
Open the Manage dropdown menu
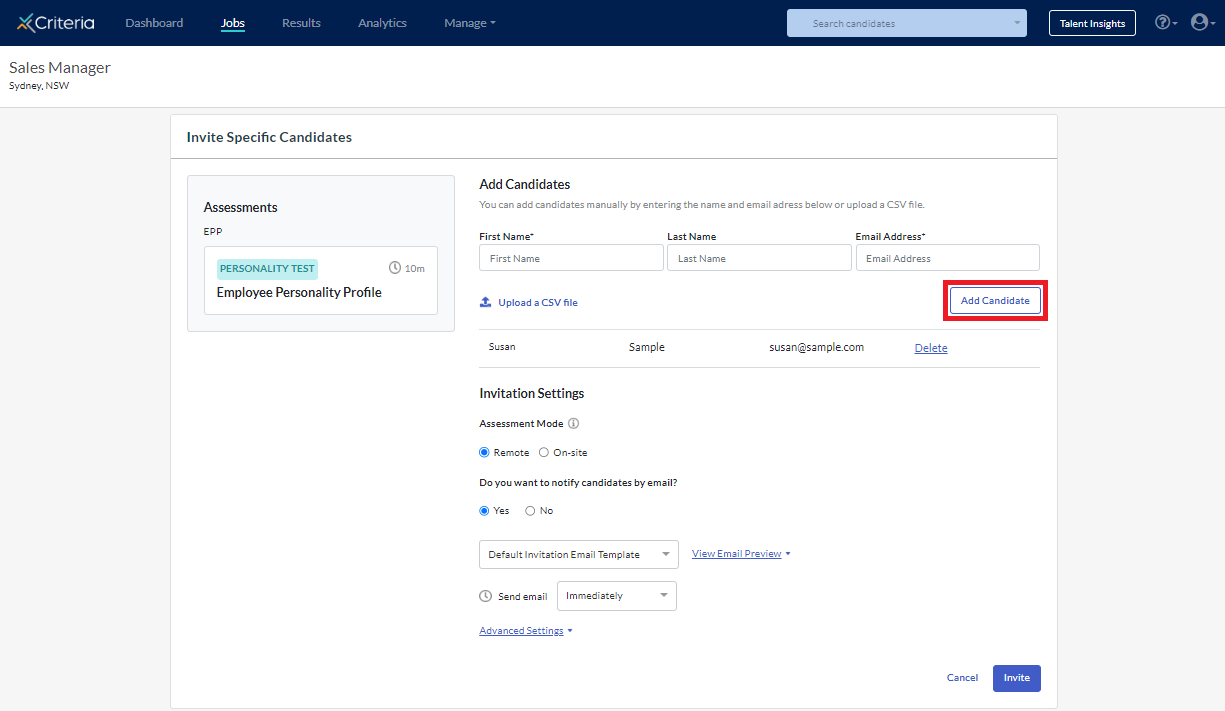470,23
